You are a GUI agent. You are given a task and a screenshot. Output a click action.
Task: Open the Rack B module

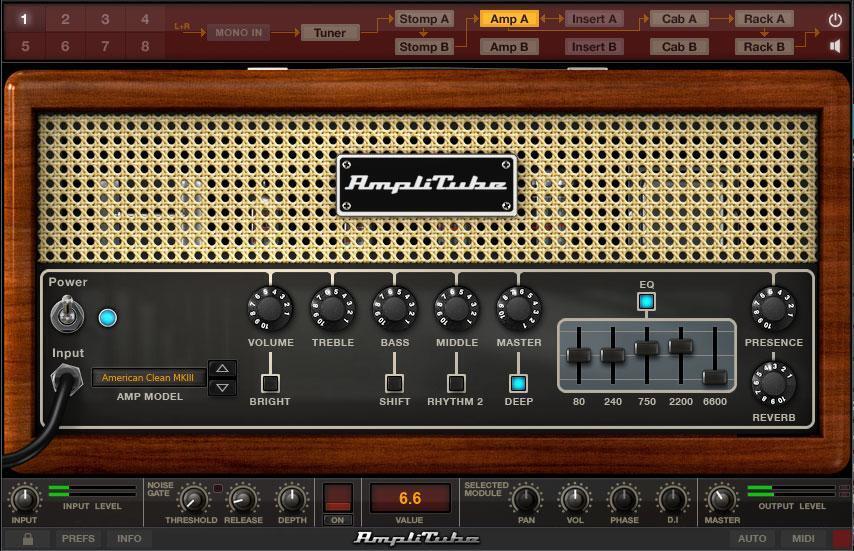764,47
